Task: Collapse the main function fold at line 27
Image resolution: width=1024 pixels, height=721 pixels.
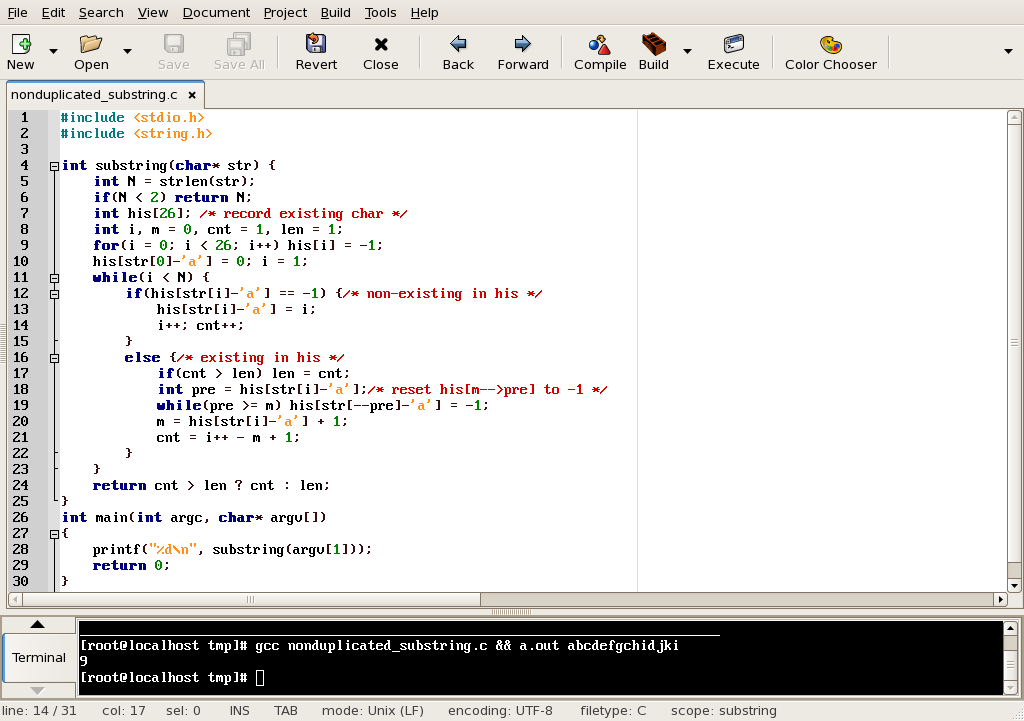Action: click(x=55, y=534)
